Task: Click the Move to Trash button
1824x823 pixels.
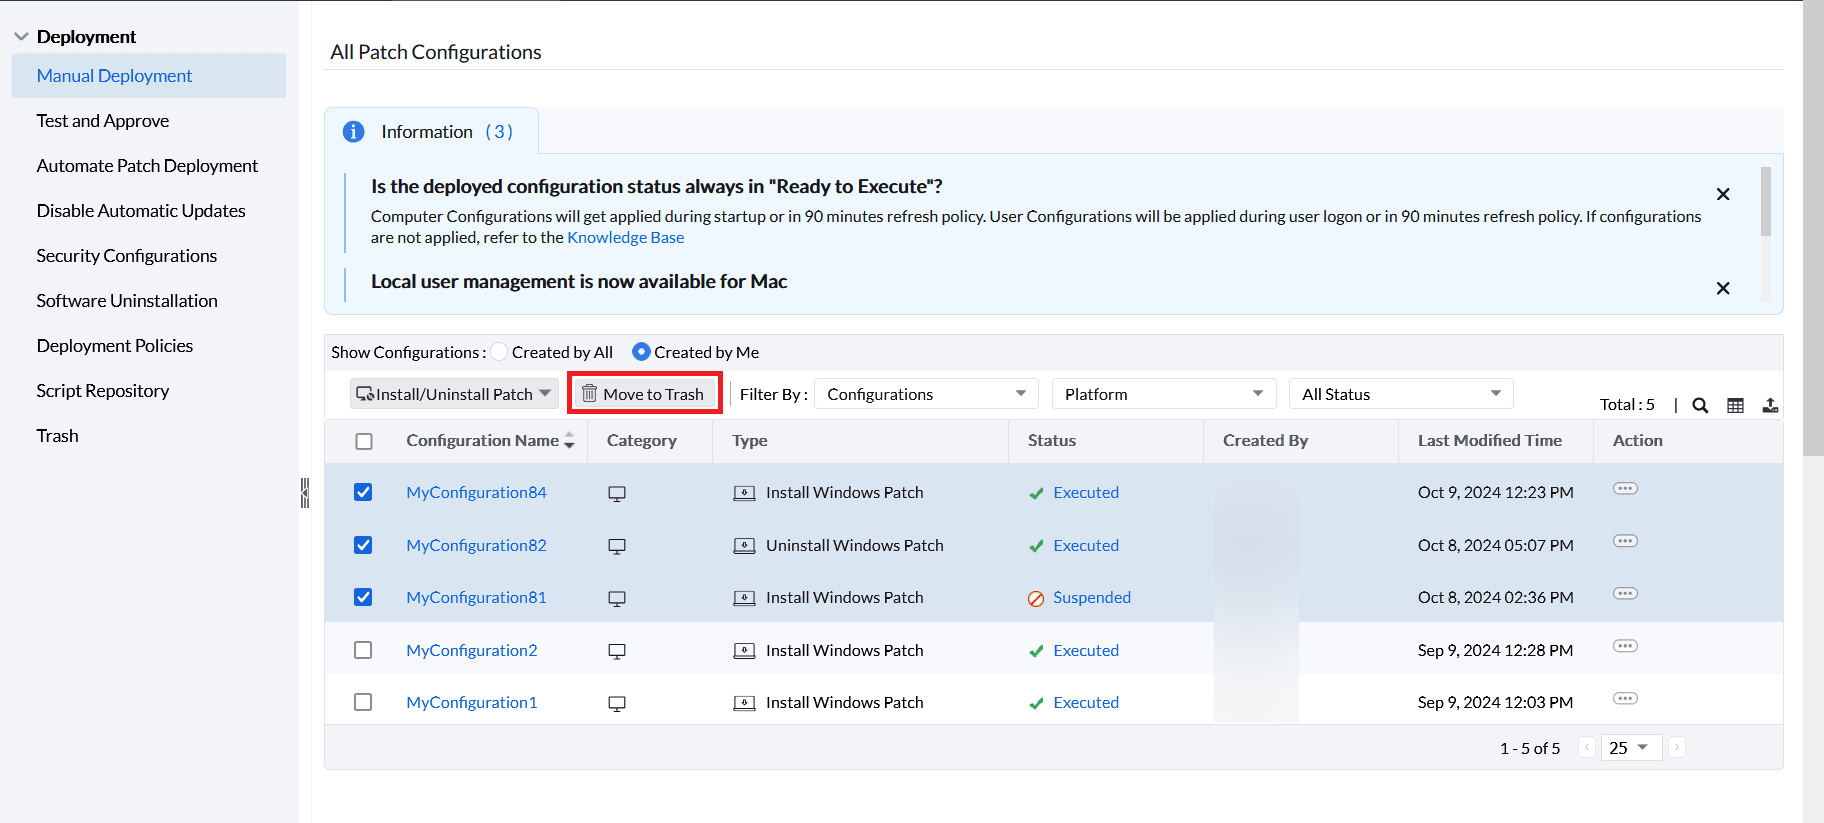Action: click(645, 394)
